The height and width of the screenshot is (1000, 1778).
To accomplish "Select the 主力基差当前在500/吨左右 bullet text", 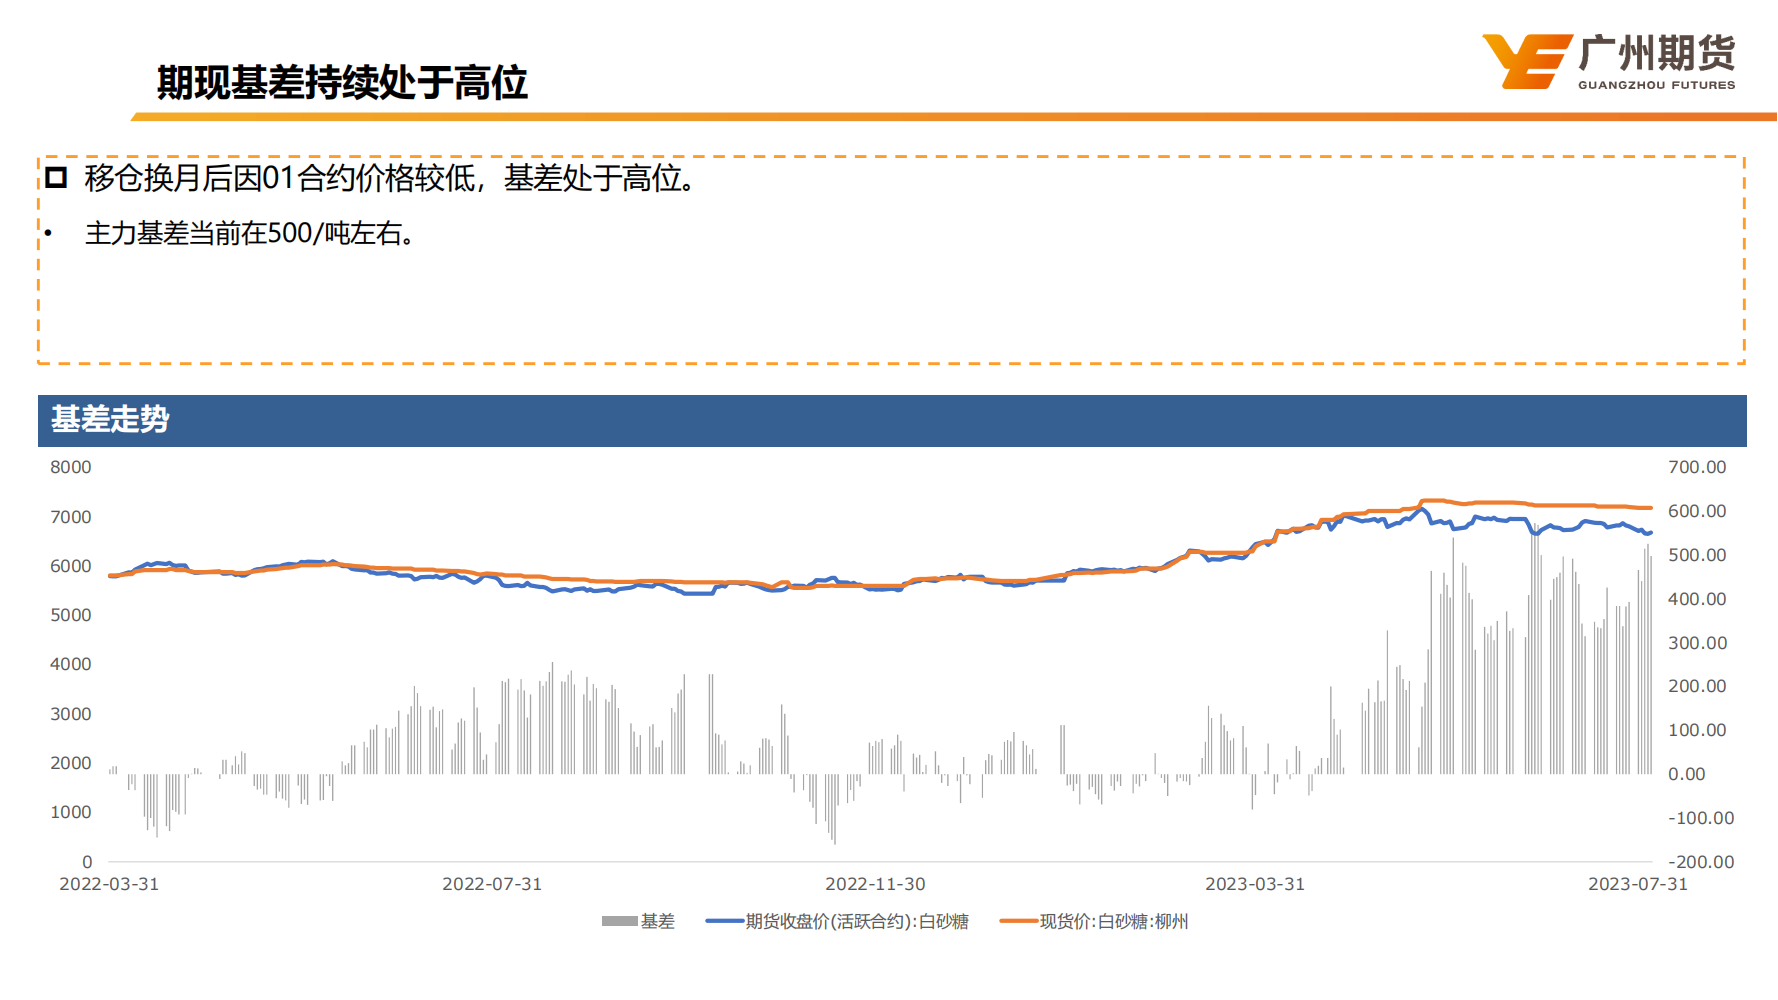I will (x=250, y=233).
